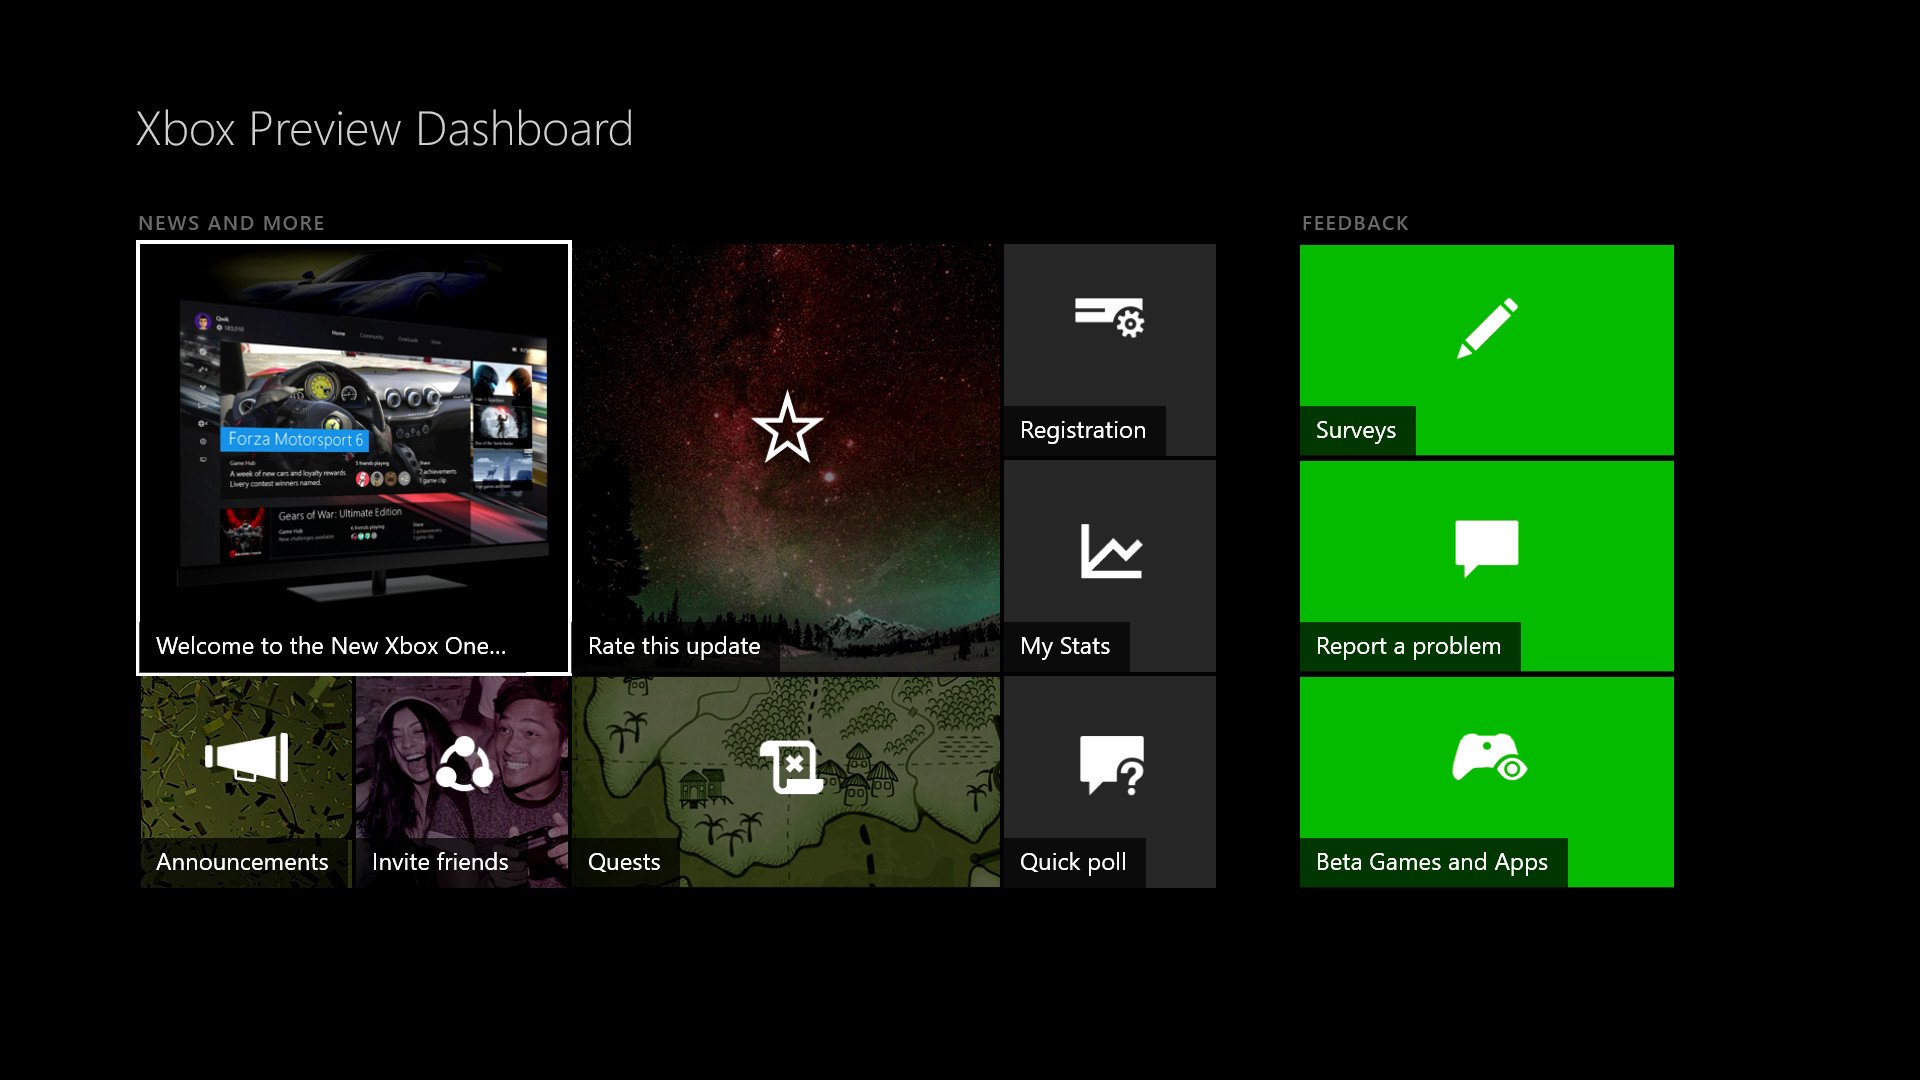Open the Rate this update label
This screenshot has width=1920, height=1080.
tap(675, 647)
